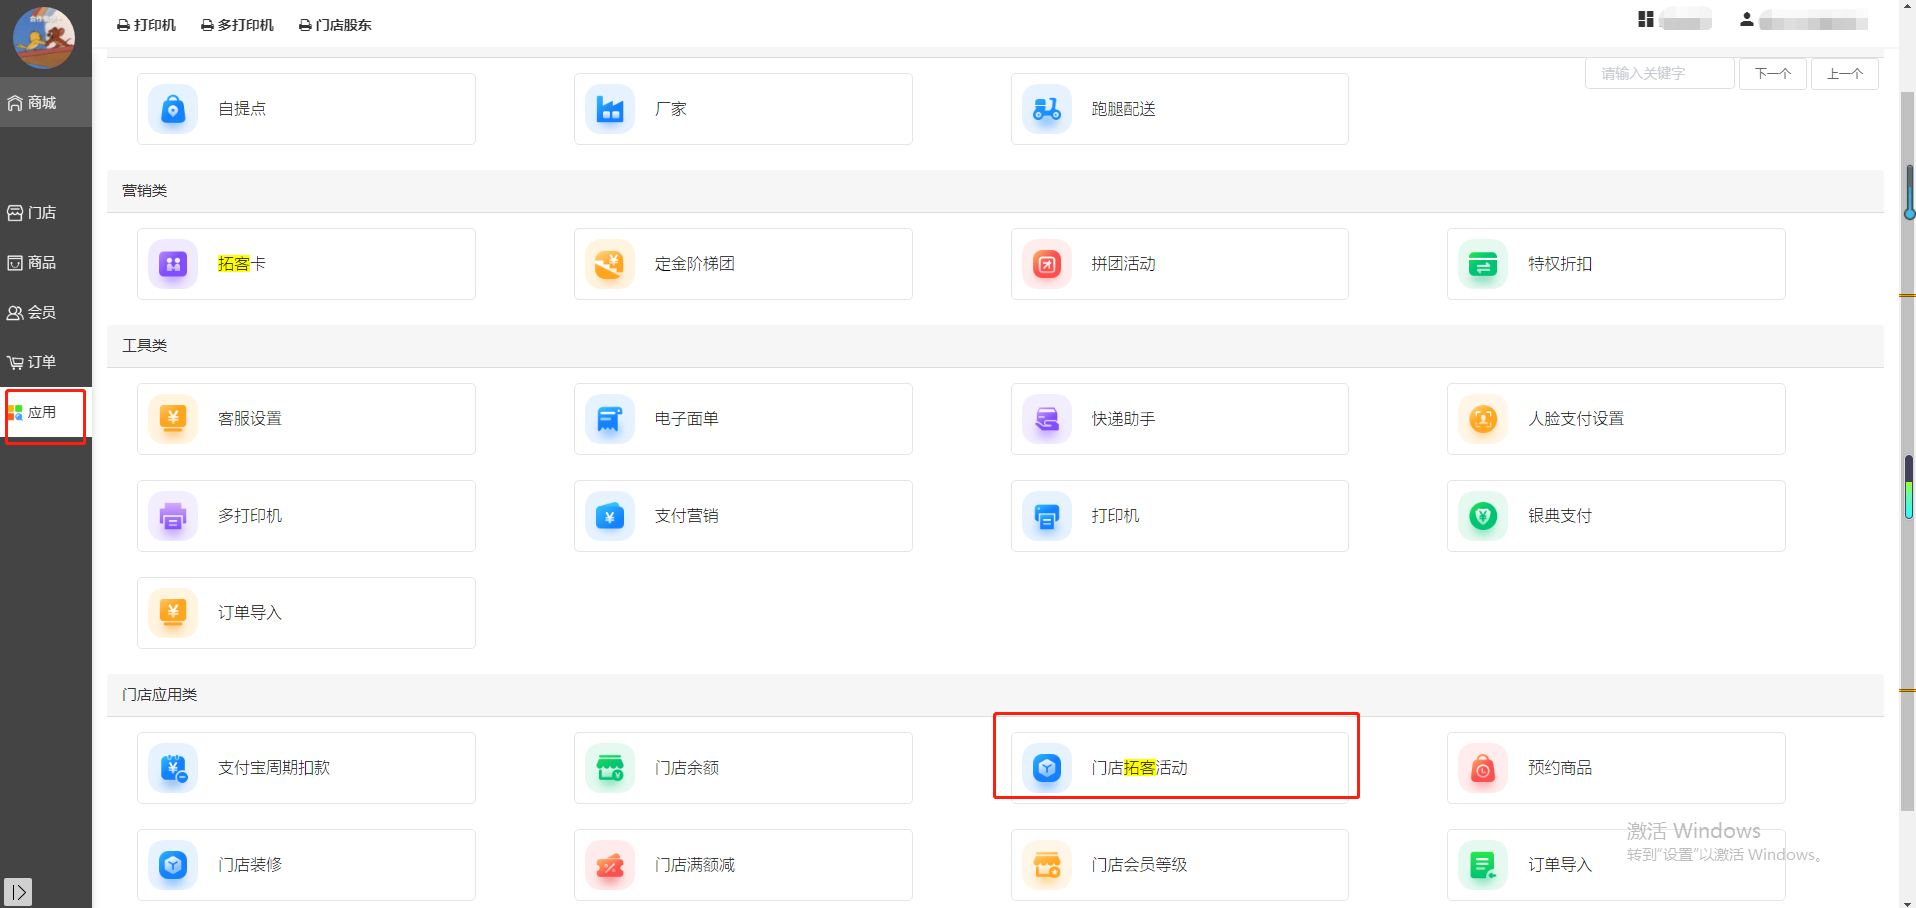Viewport: 1916px width, 908px height.
Task: Open the grid layout icon in header
Action: [x=1645, y=19]
